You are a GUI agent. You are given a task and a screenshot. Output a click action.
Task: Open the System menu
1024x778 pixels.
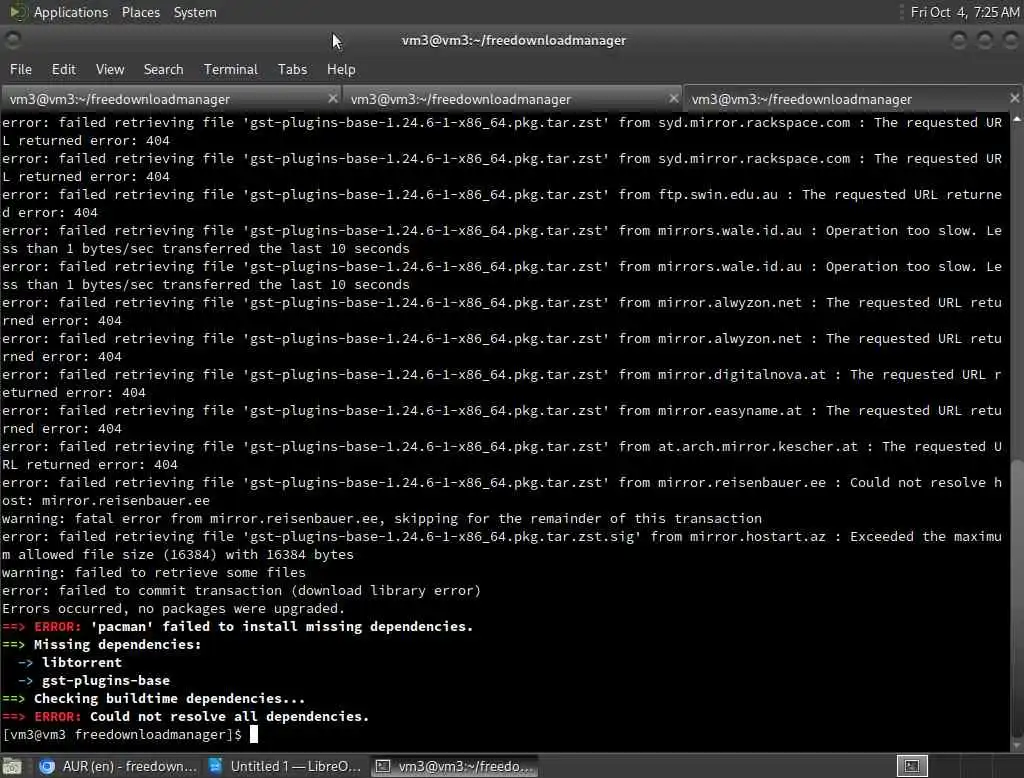coord(195,12)
